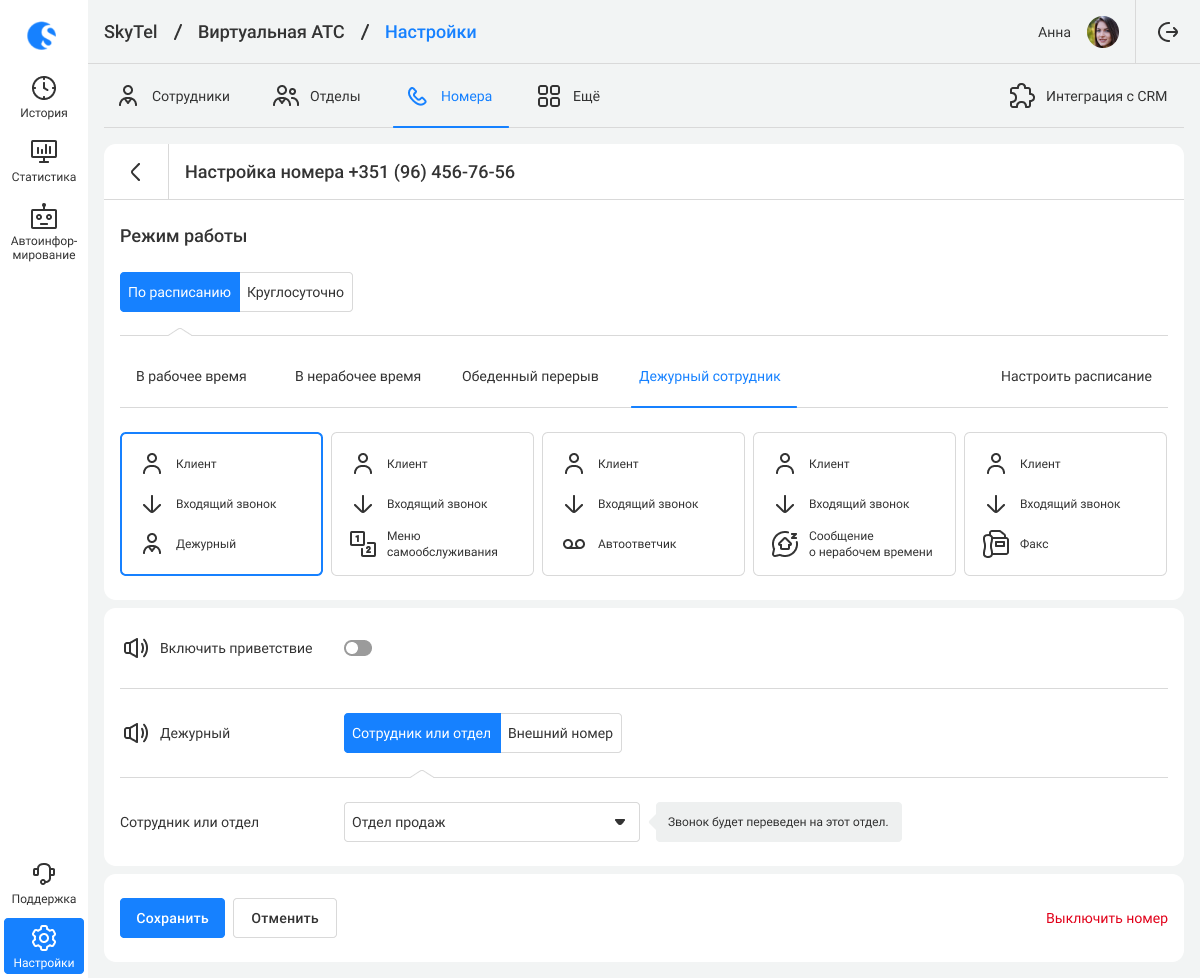Click speaker icon next to Включить приветствие

click(x=136, y=648)
